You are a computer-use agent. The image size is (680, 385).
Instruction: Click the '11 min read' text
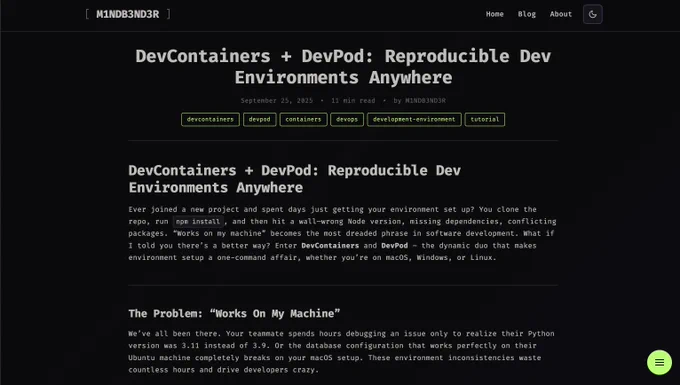(353, 101)
